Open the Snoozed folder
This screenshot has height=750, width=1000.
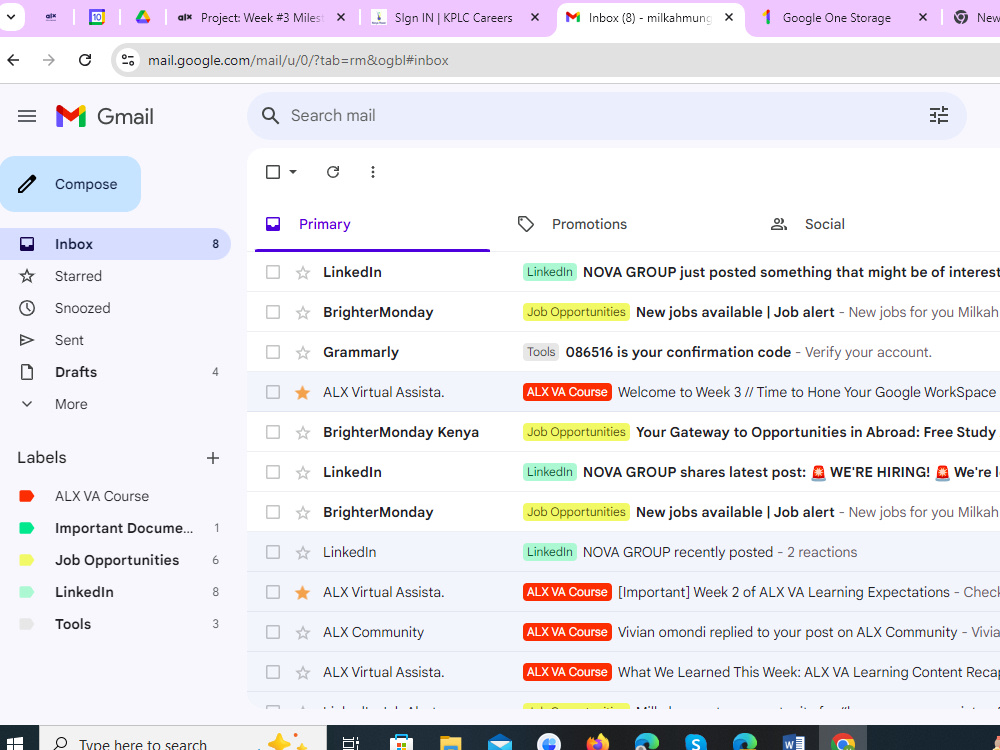(82, 308)
